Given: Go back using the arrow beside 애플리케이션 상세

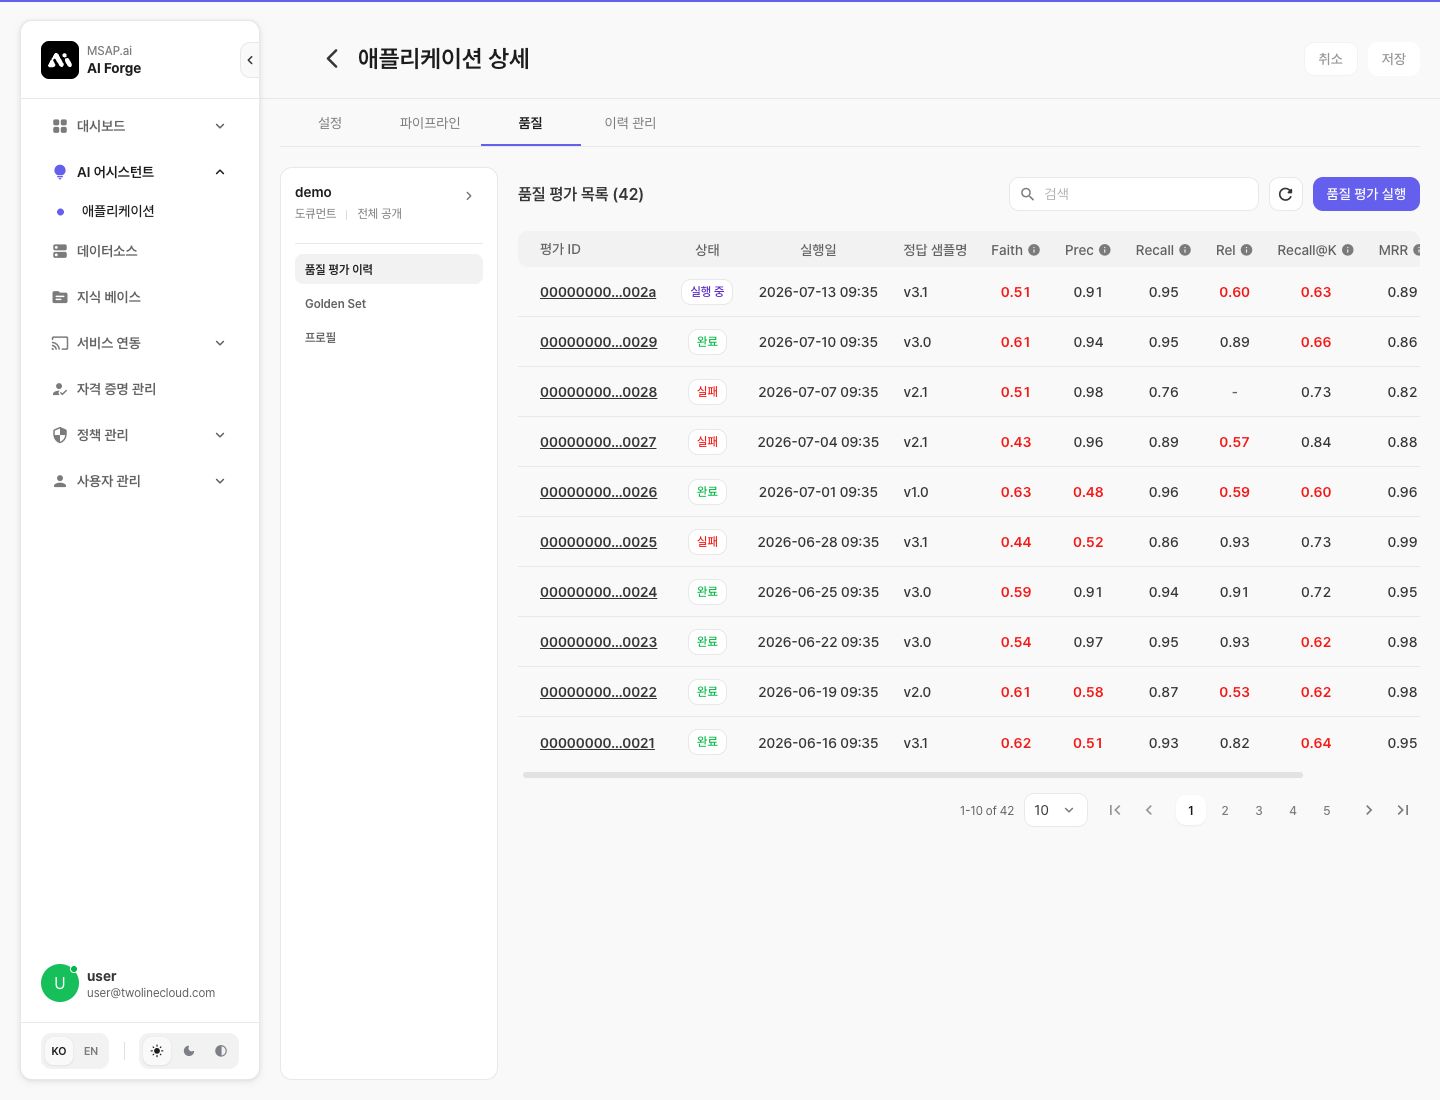Looking at the screenshot, I should tap(332, 59).
